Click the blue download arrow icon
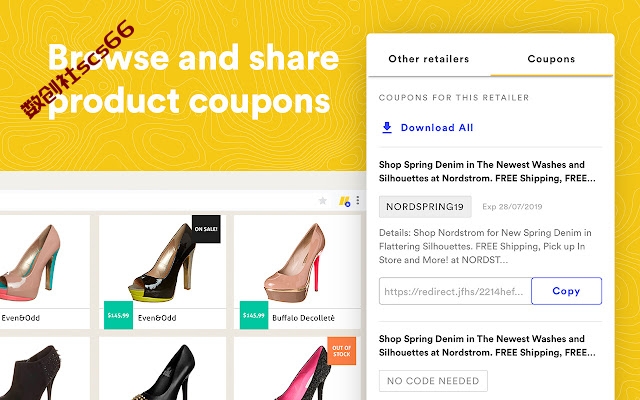Screen dimensions: 640x400 387,127
